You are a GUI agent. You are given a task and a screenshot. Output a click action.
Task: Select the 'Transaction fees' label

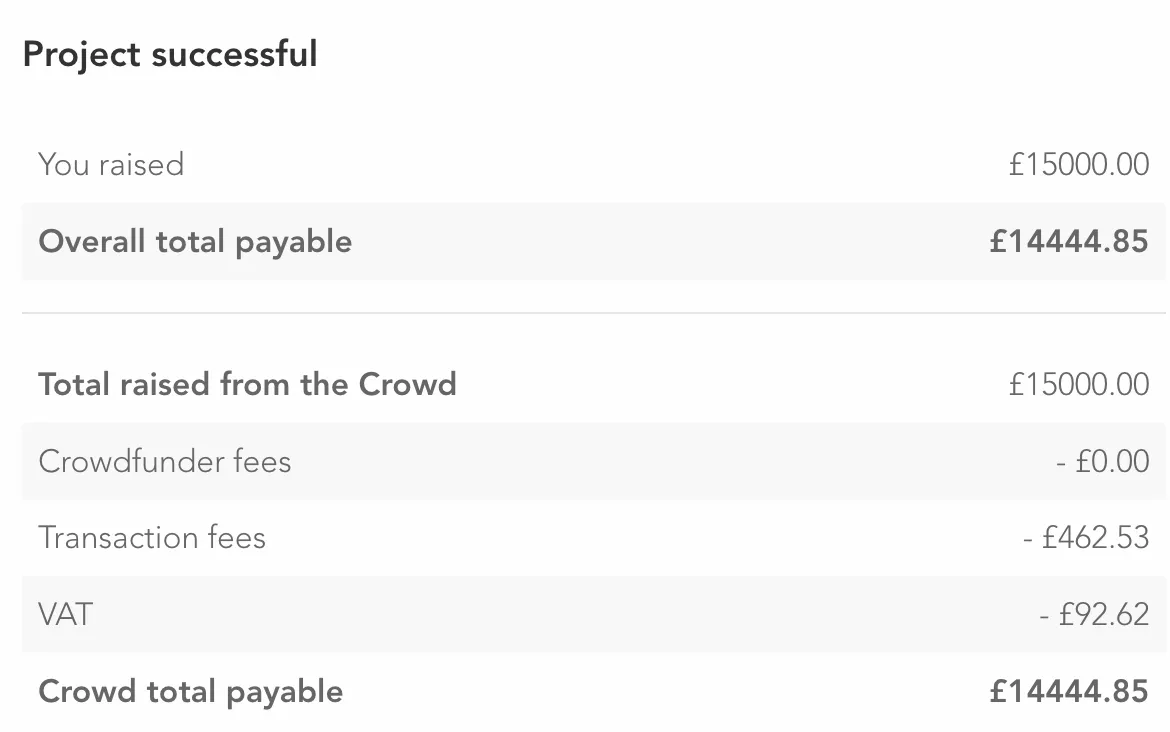(x=152, y=538)
